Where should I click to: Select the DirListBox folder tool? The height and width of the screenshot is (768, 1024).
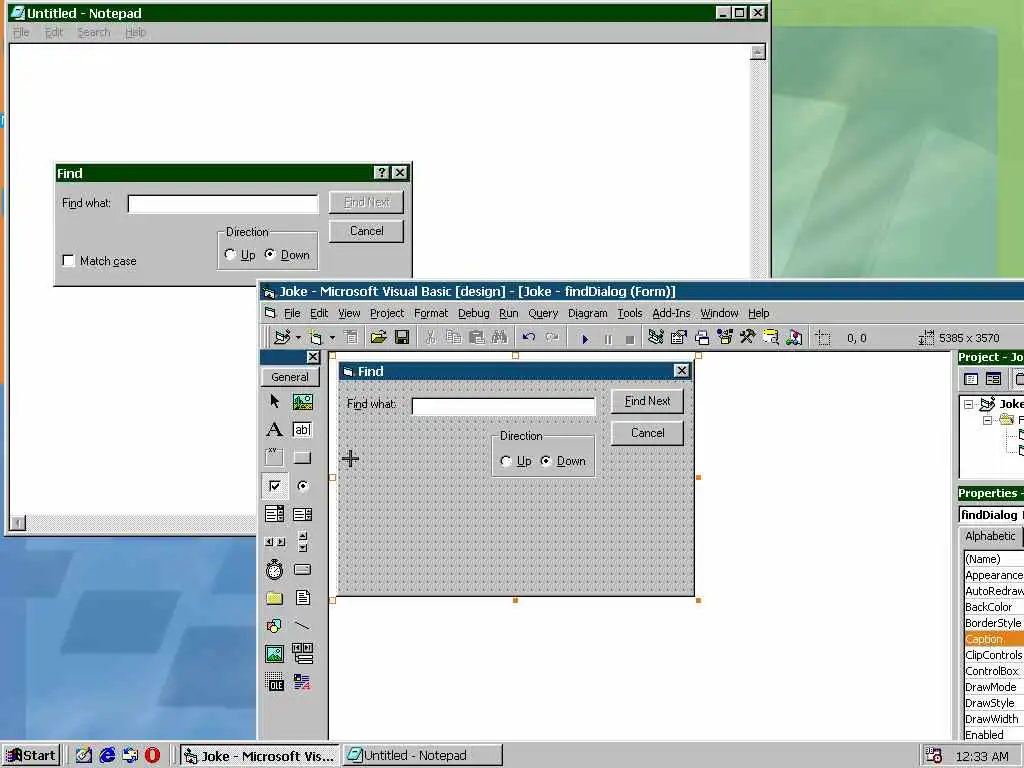274,598
